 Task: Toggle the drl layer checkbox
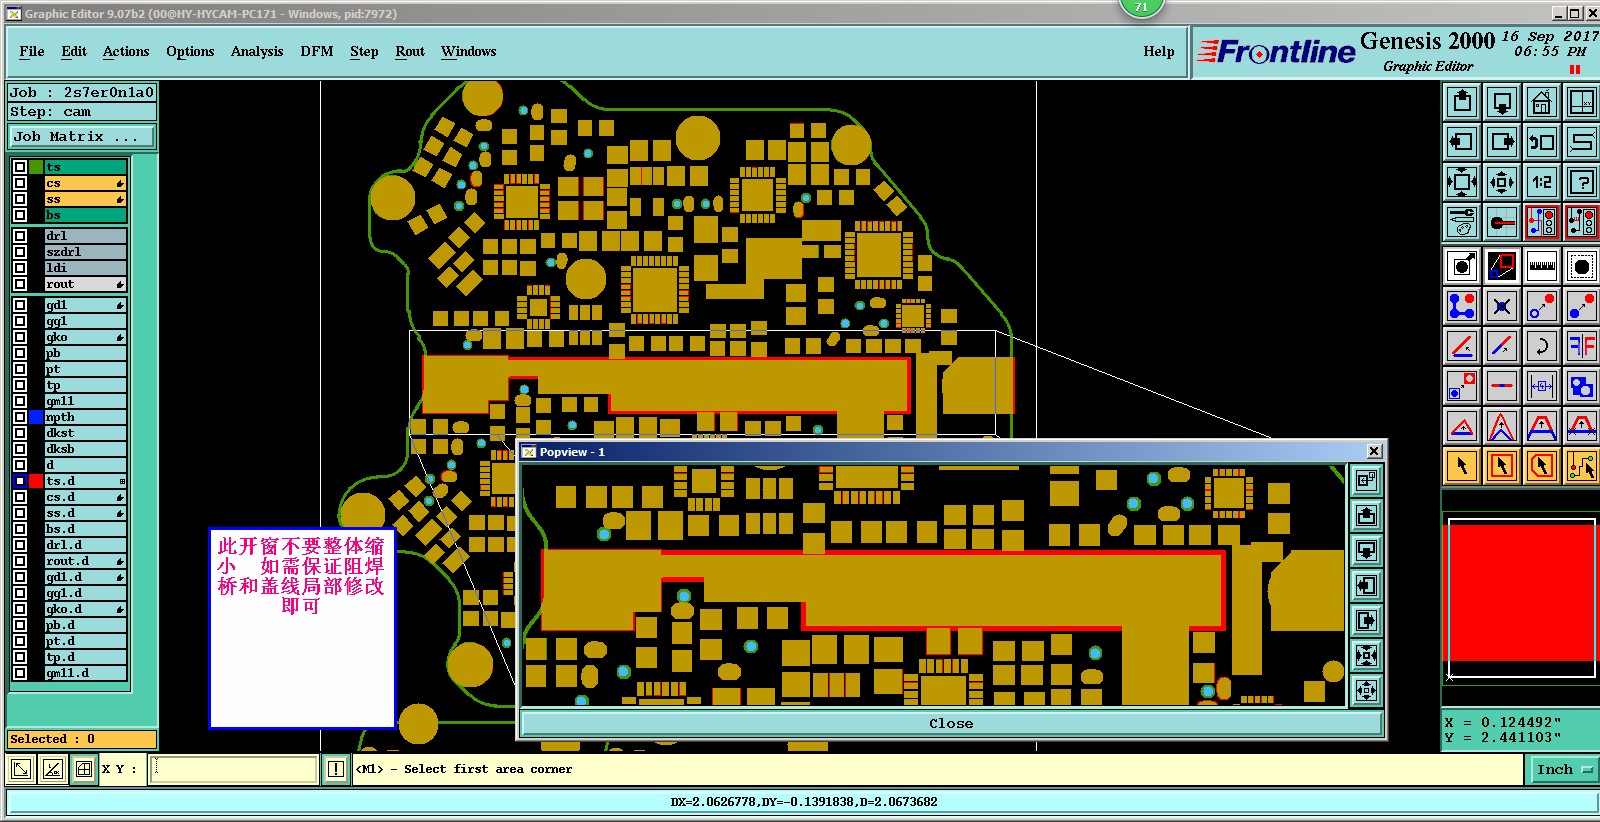20,236
